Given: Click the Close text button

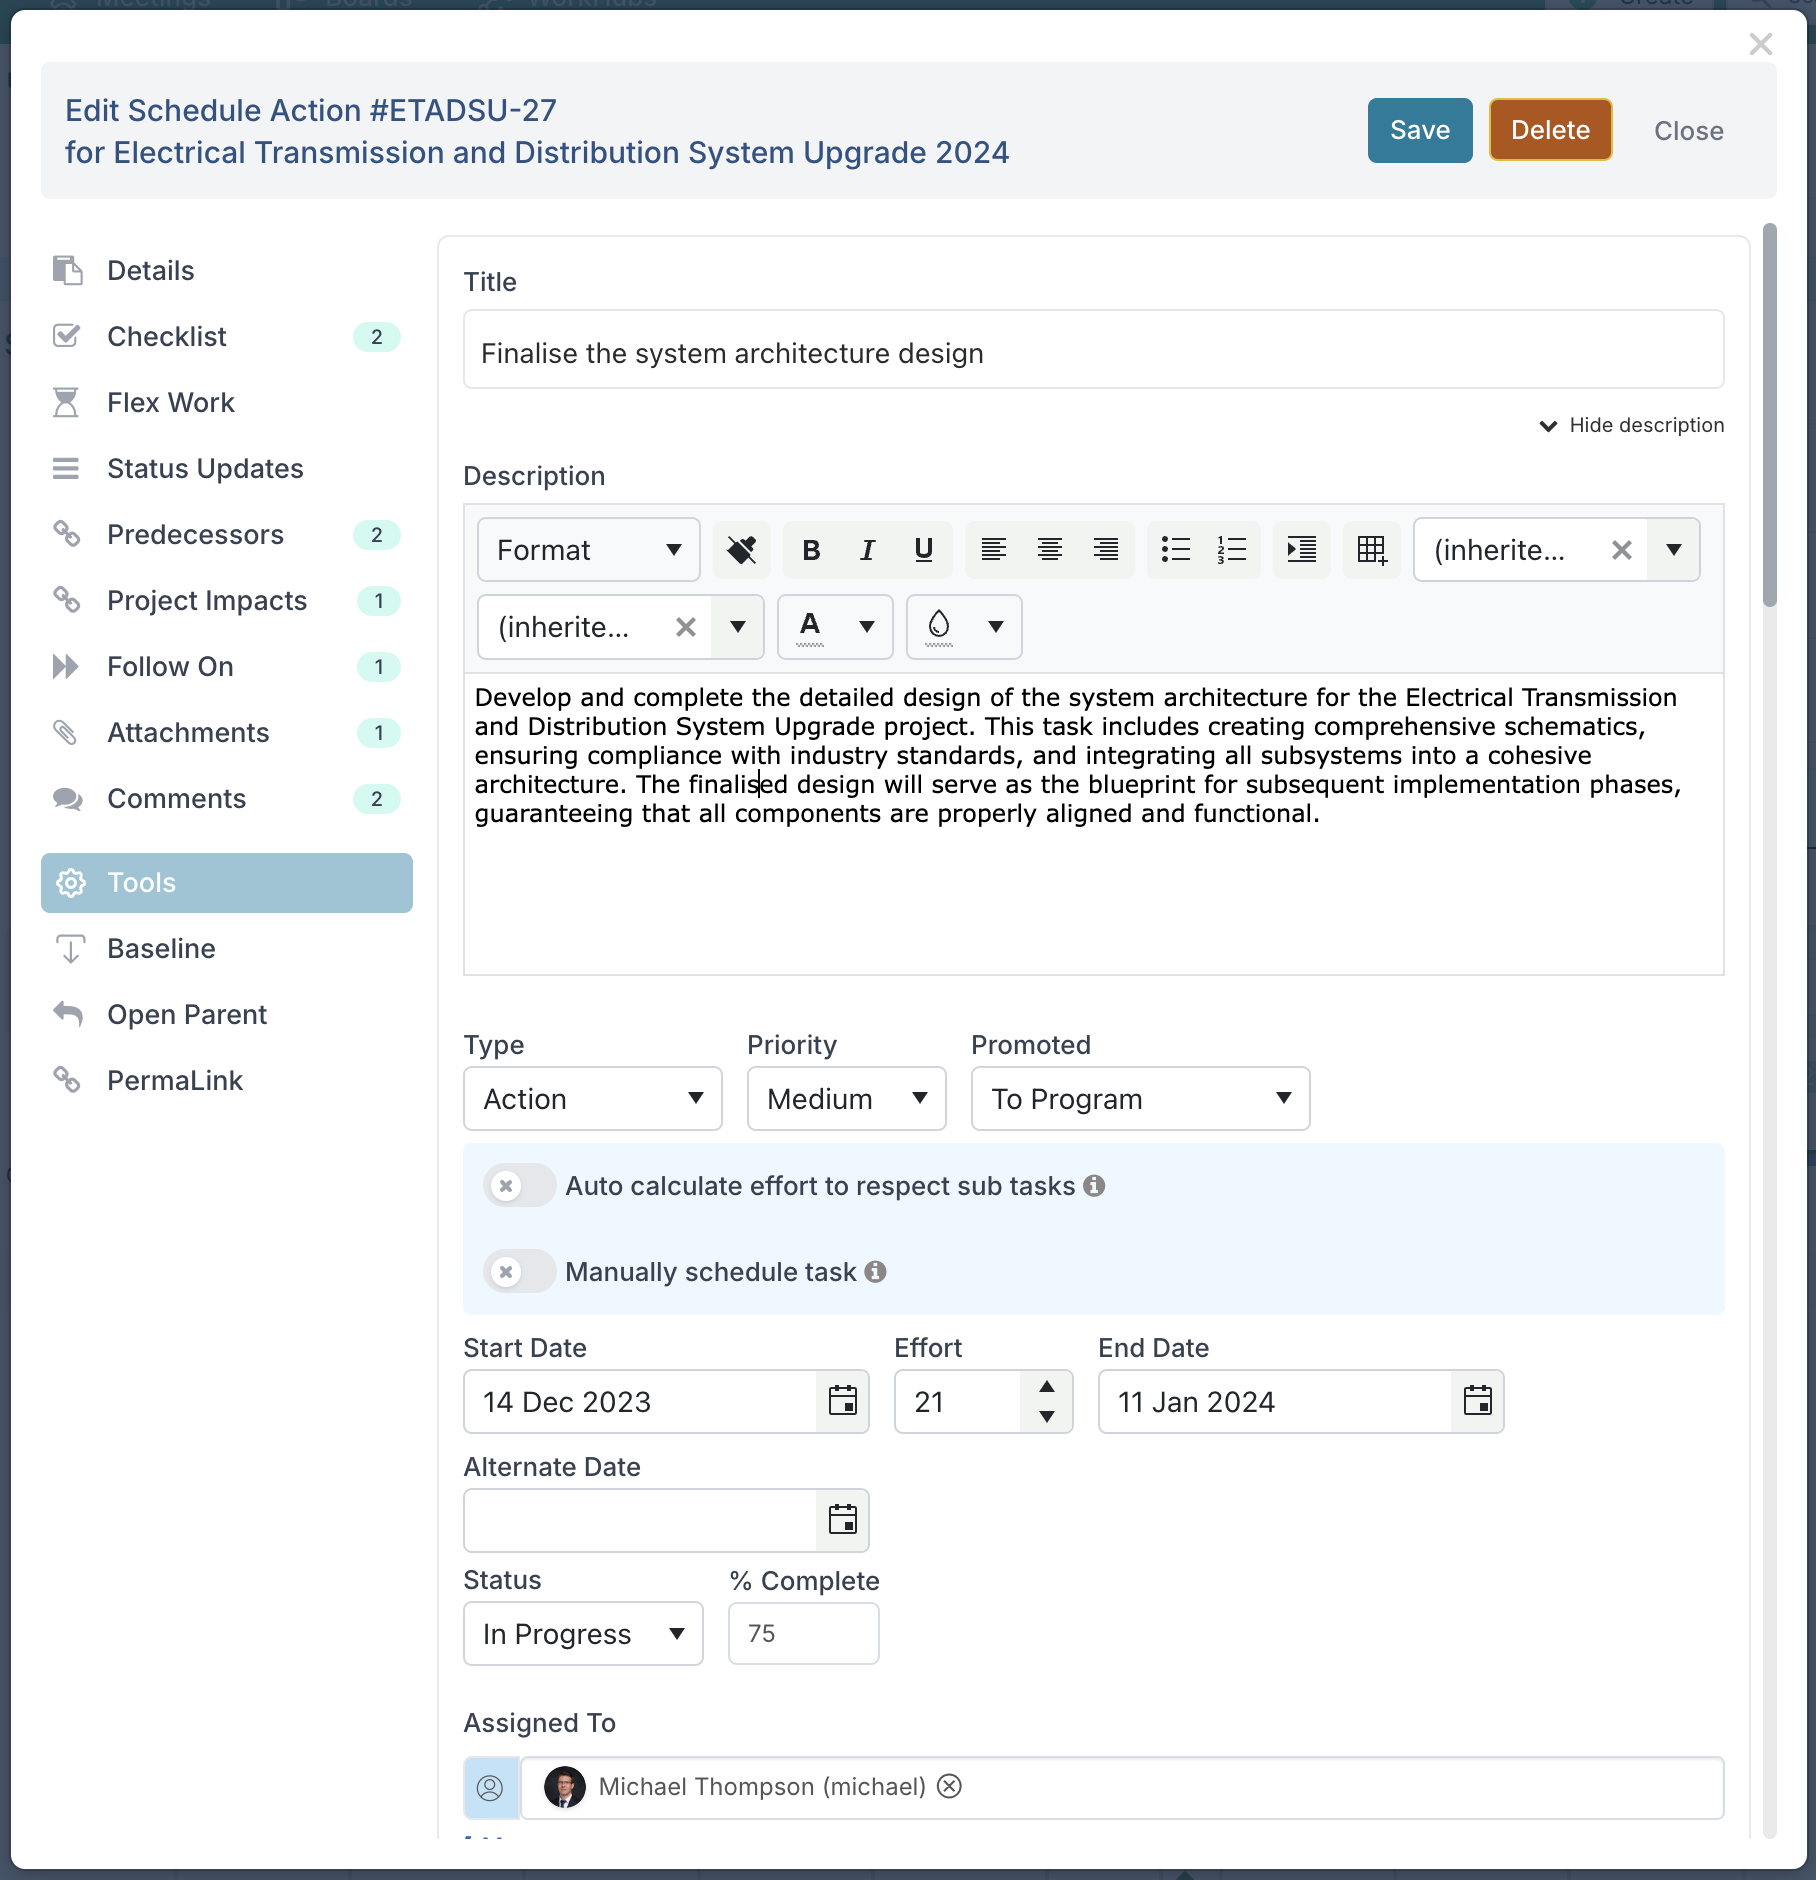Looking at the screenshot, I should pyautogui.click(x=1688, y=131).
